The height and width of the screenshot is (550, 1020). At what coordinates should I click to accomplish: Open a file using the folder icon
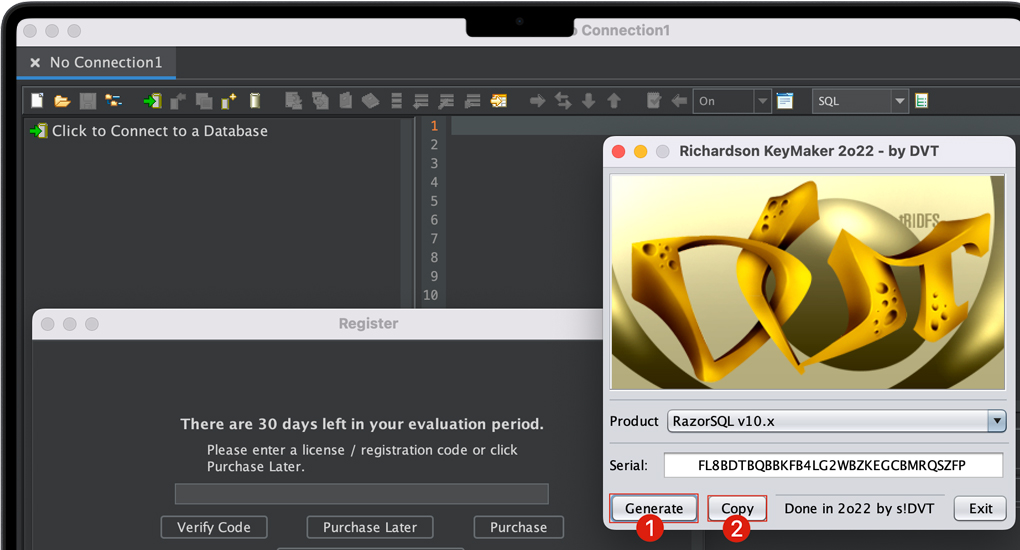click(x=62, y=101)
